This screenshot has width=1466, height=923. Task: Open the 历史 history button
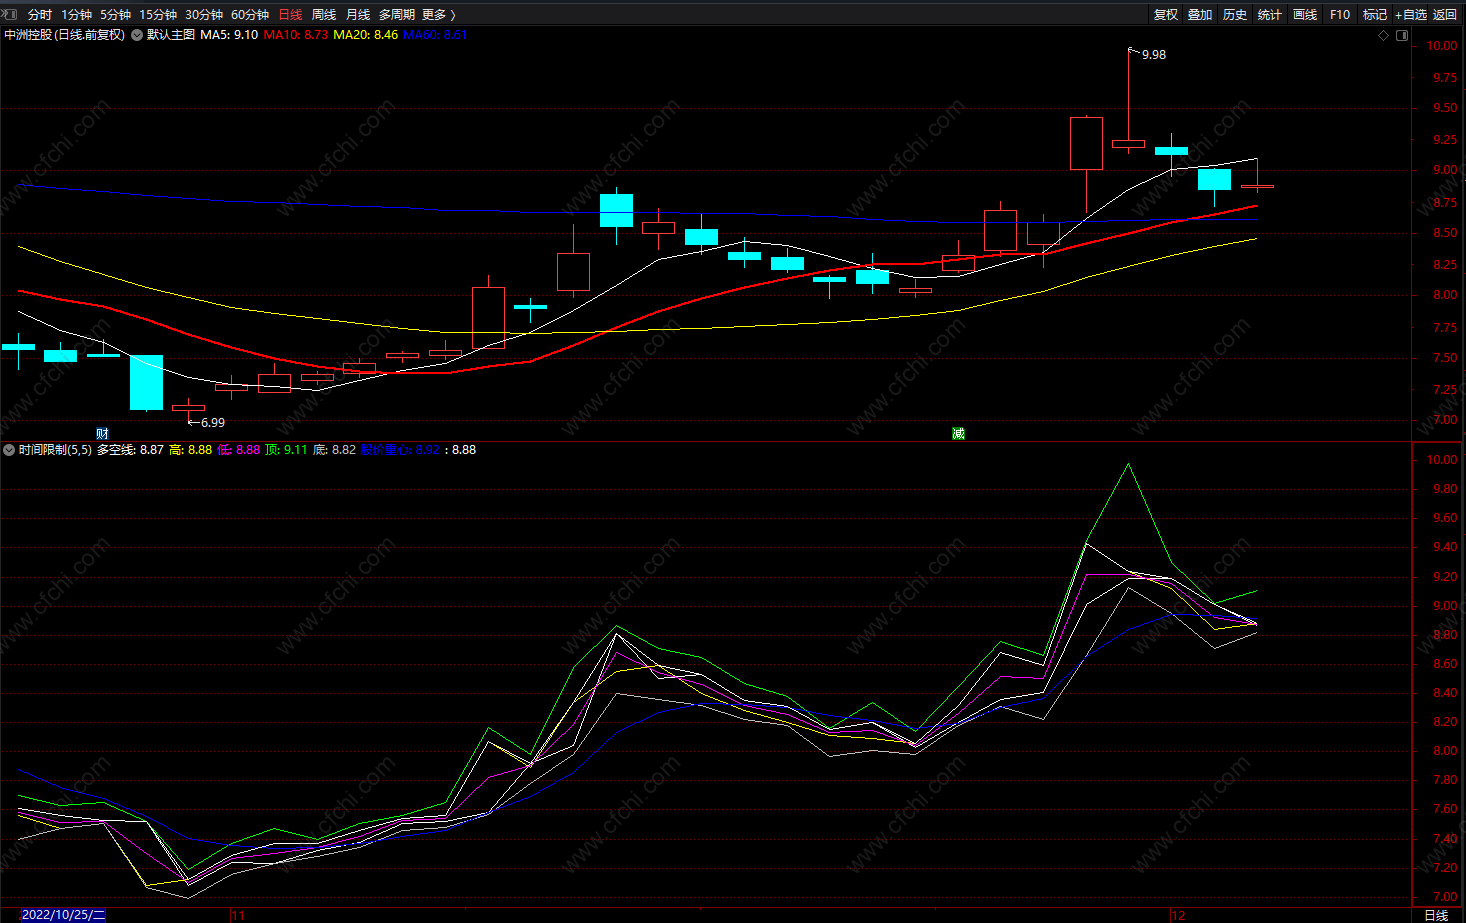click(x=1235, y=14)
